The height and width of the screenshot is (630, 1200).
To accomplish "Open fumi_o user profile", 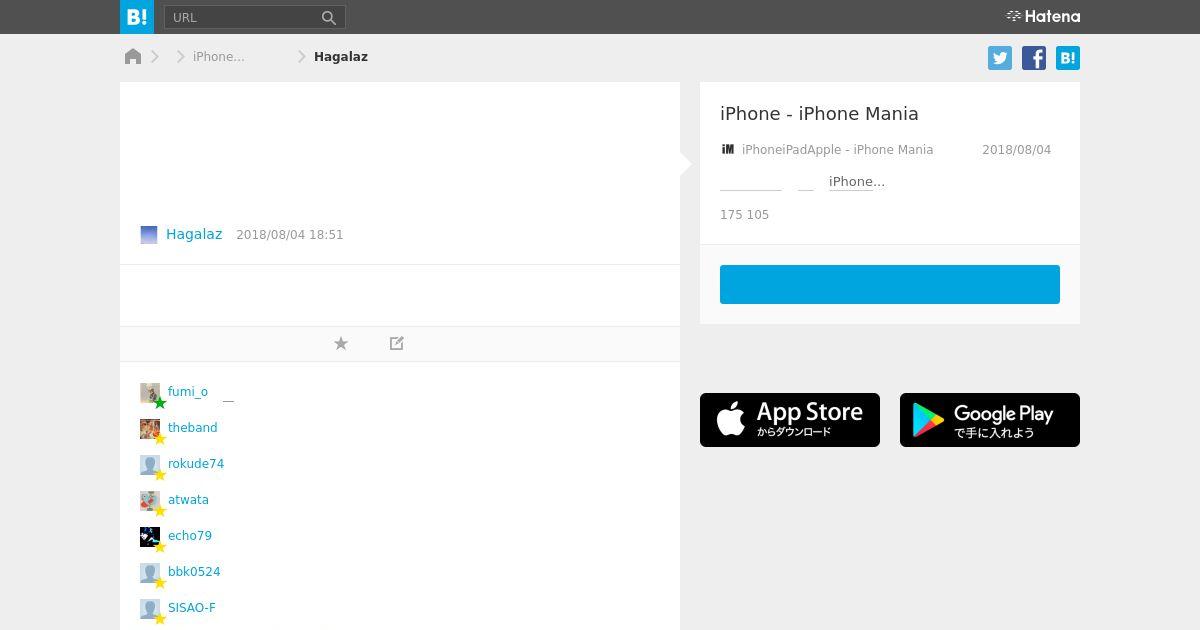I will [x=188, y=392].
